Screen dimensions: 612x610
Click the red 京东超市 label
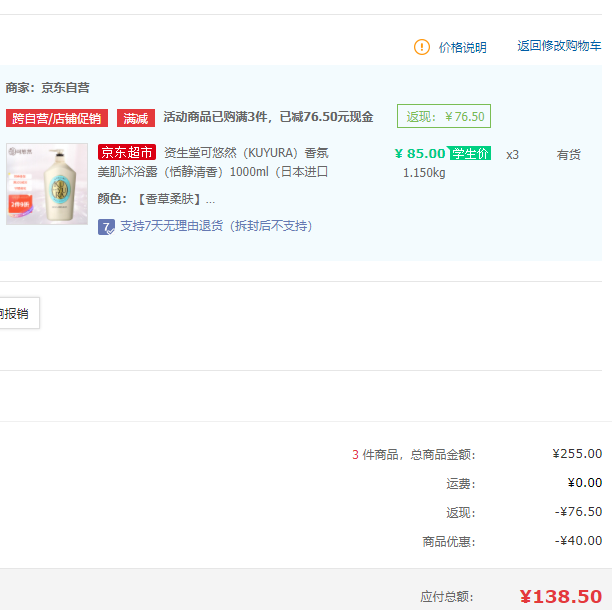(x=127, y=152)
